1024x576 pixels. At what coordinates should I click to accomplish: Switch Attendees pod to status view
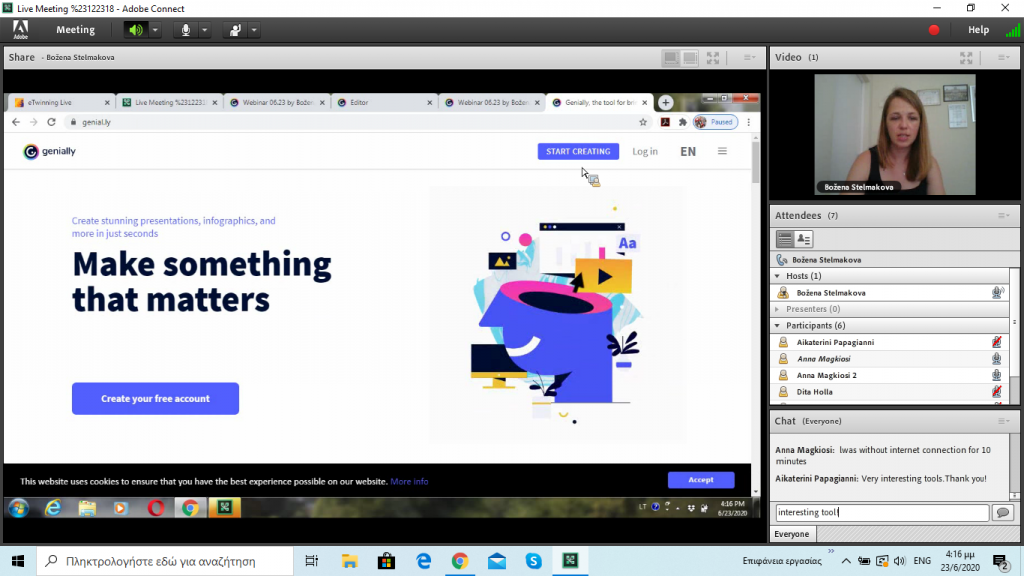click(804, 239)
